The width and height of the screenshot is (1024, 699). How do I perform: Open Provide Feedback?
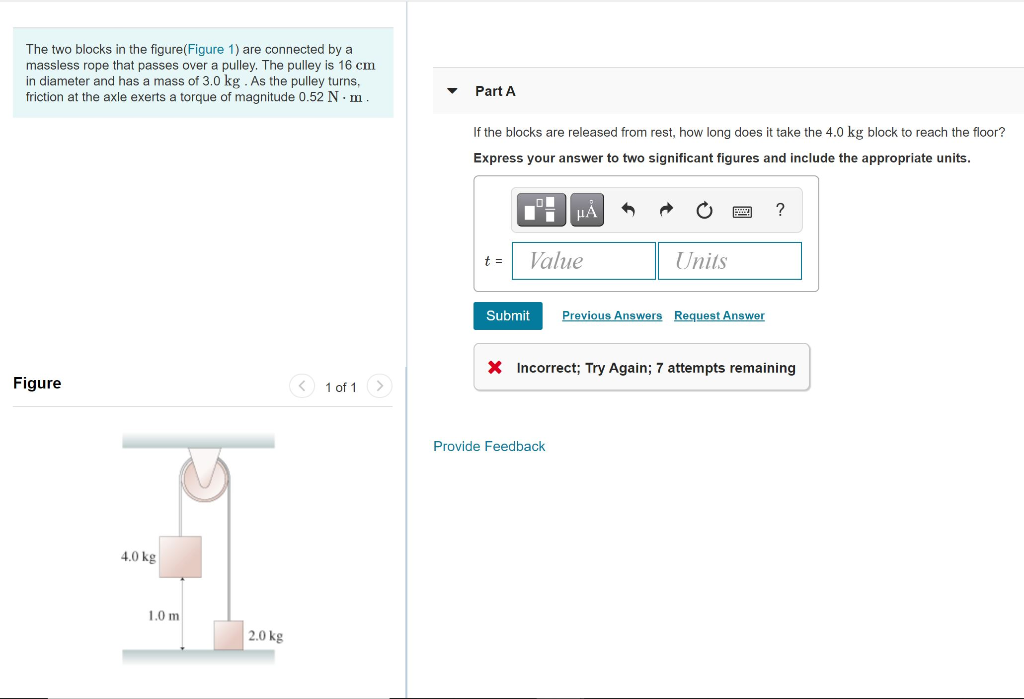(x=489, y=446)
